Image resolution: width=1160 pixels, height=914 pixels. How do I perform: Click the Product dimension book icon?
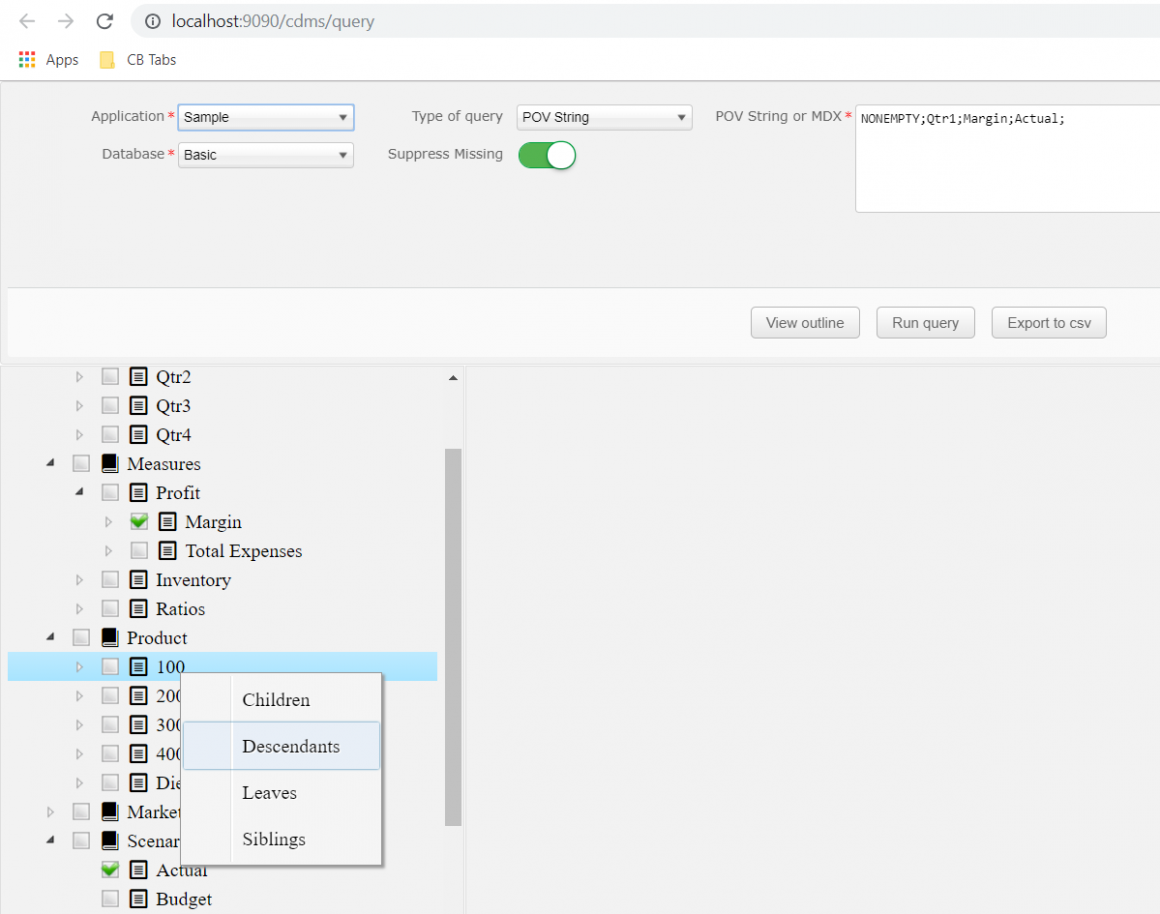(109, 637)
